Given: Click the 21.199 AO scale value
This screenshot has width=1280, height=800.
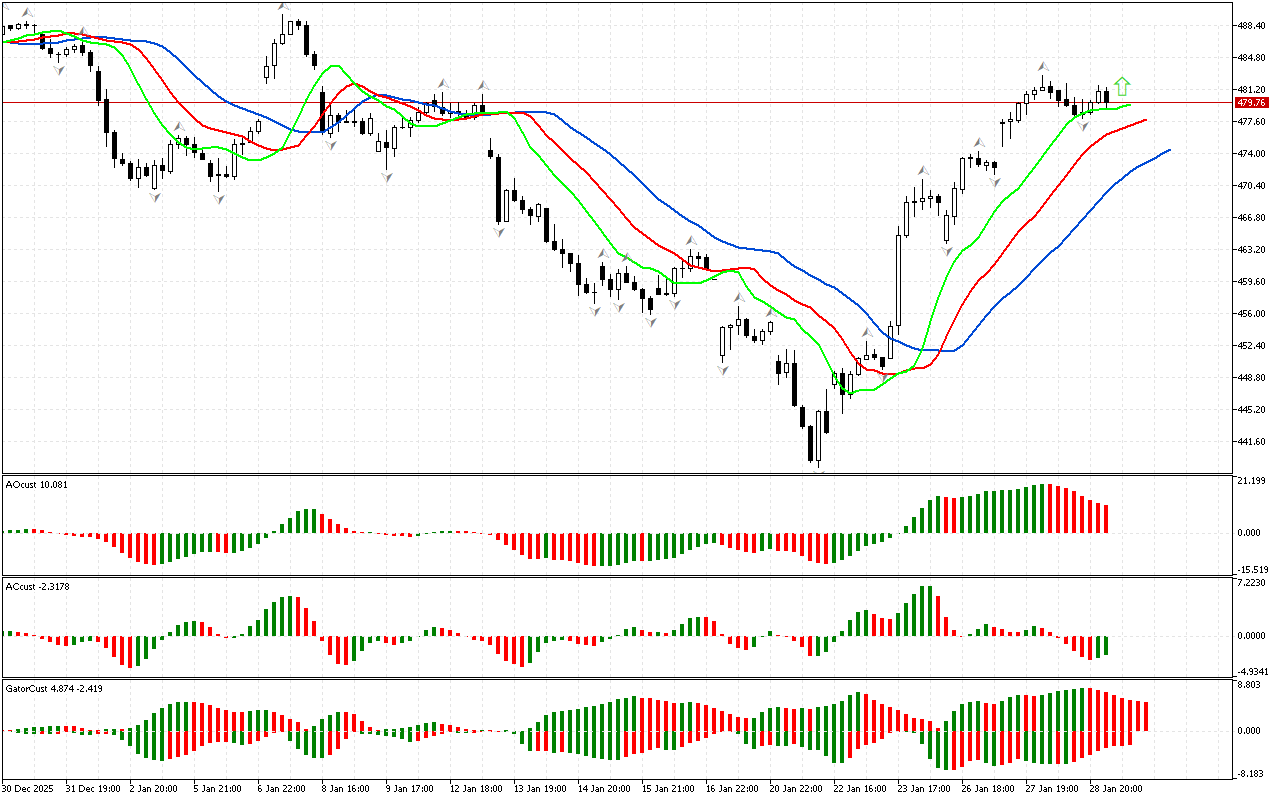Looking at the screenshot, I should pyautogui.click(x=1252, y=482).
